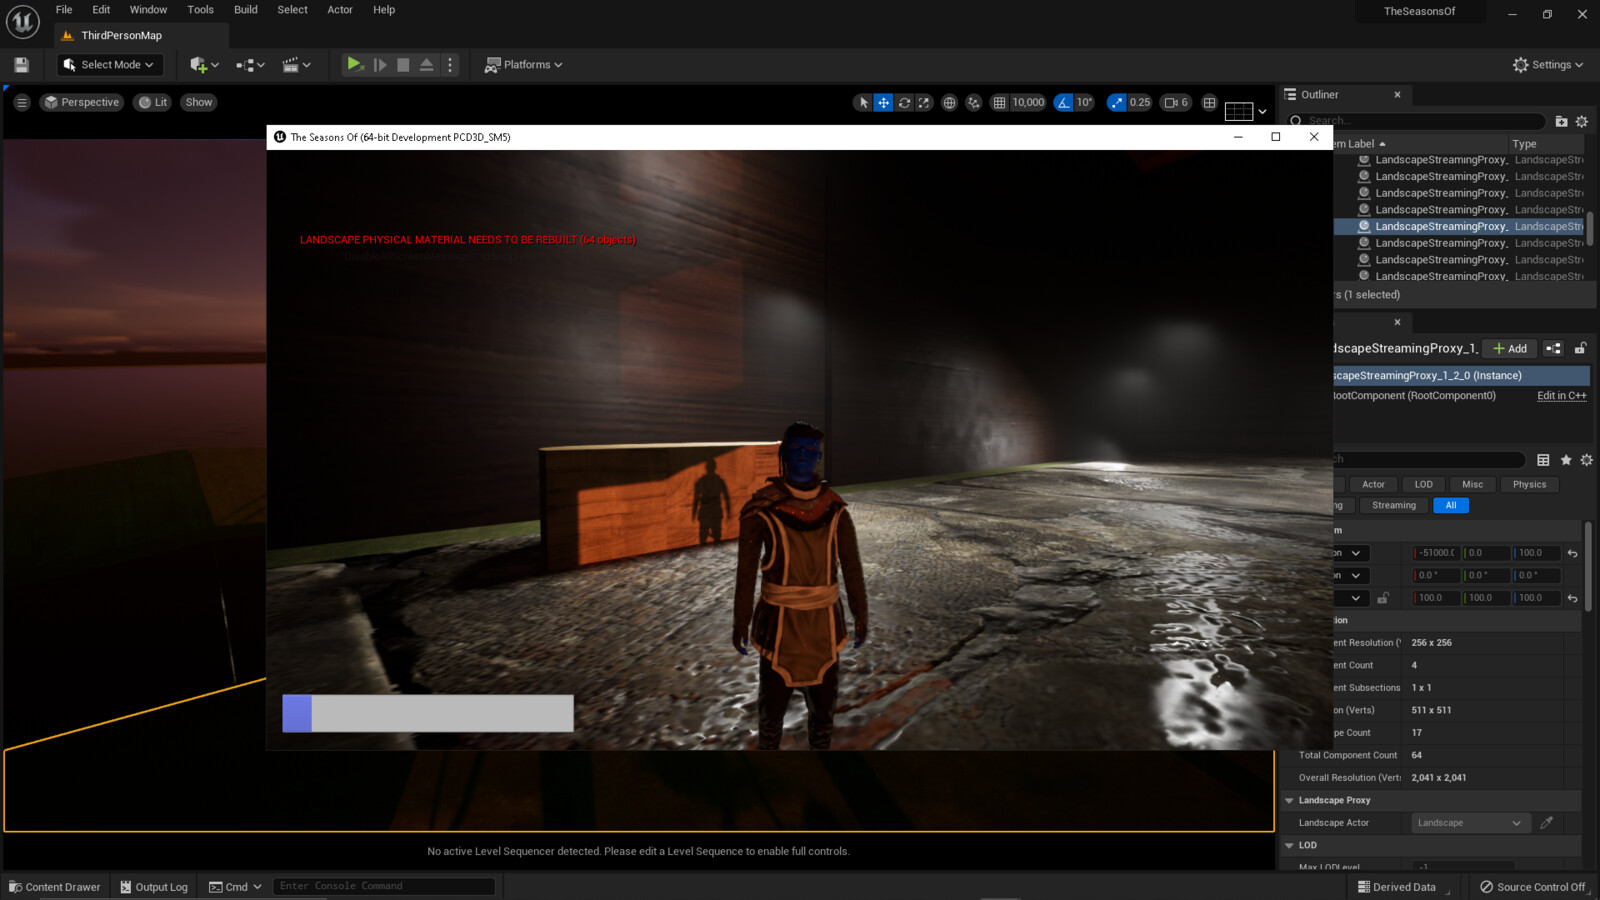Open the Platforms dropdown

tap(523, 65)
